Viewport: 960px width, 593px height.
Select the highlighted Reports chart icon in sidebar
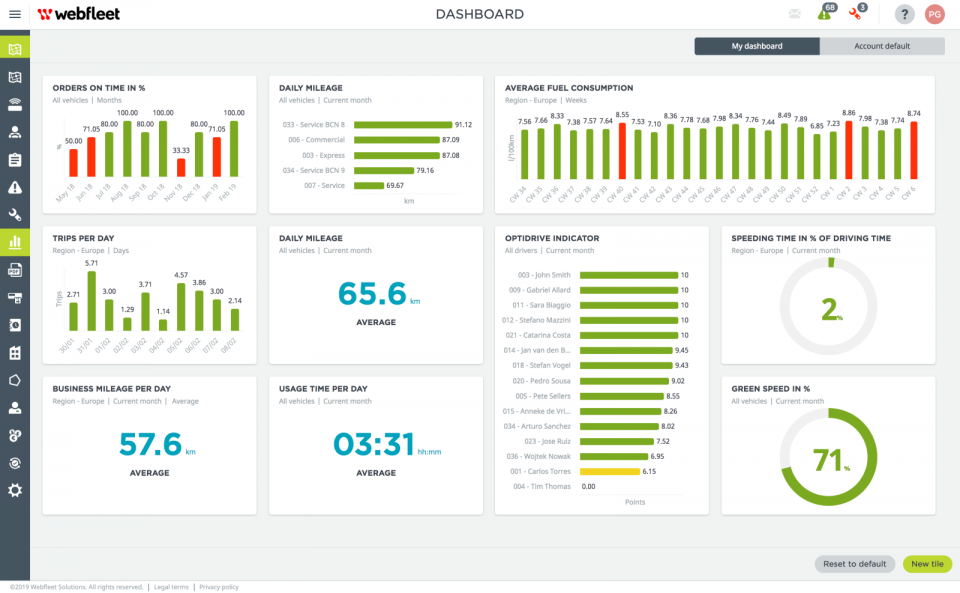tap(14, 242)
